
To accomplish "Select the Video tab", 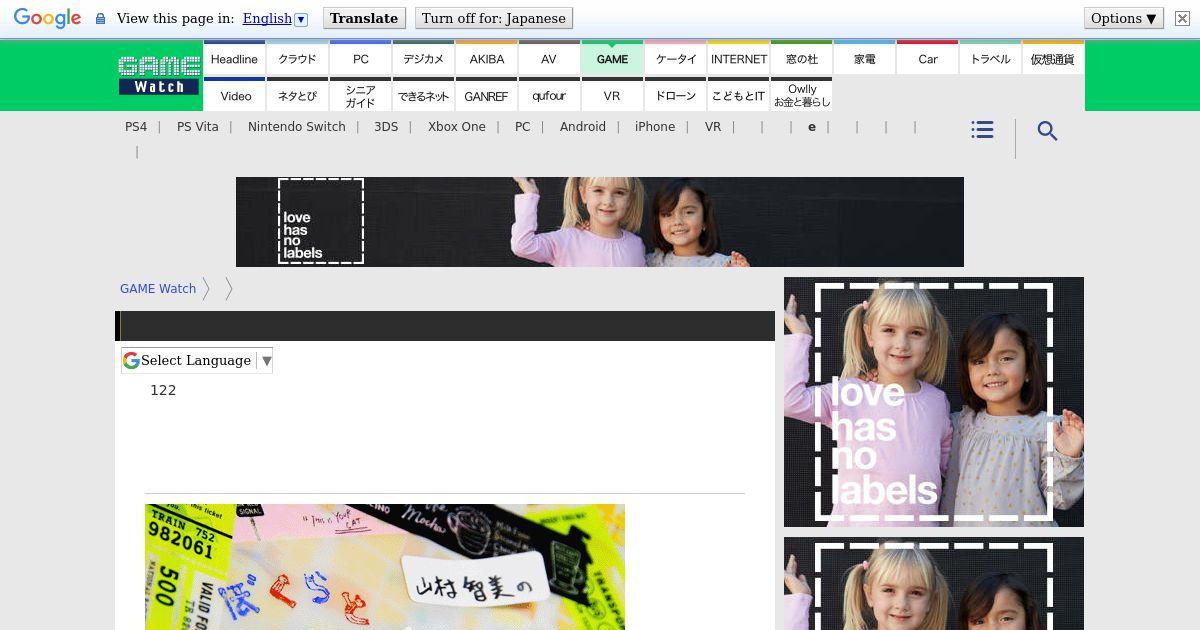I will tap(234, 95).
